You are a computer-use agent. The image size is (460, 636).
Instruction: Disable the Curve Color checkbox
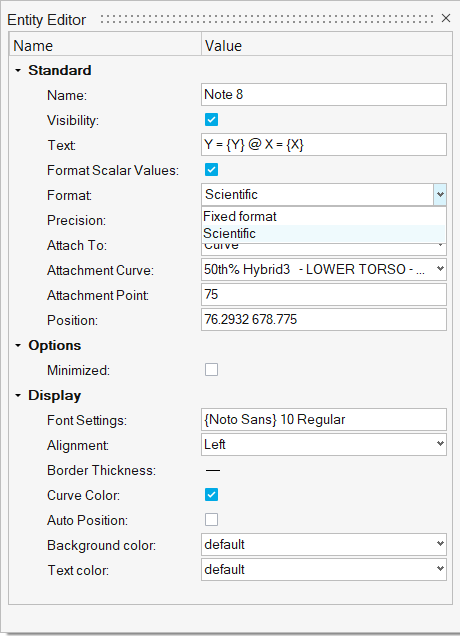point(211,494)
